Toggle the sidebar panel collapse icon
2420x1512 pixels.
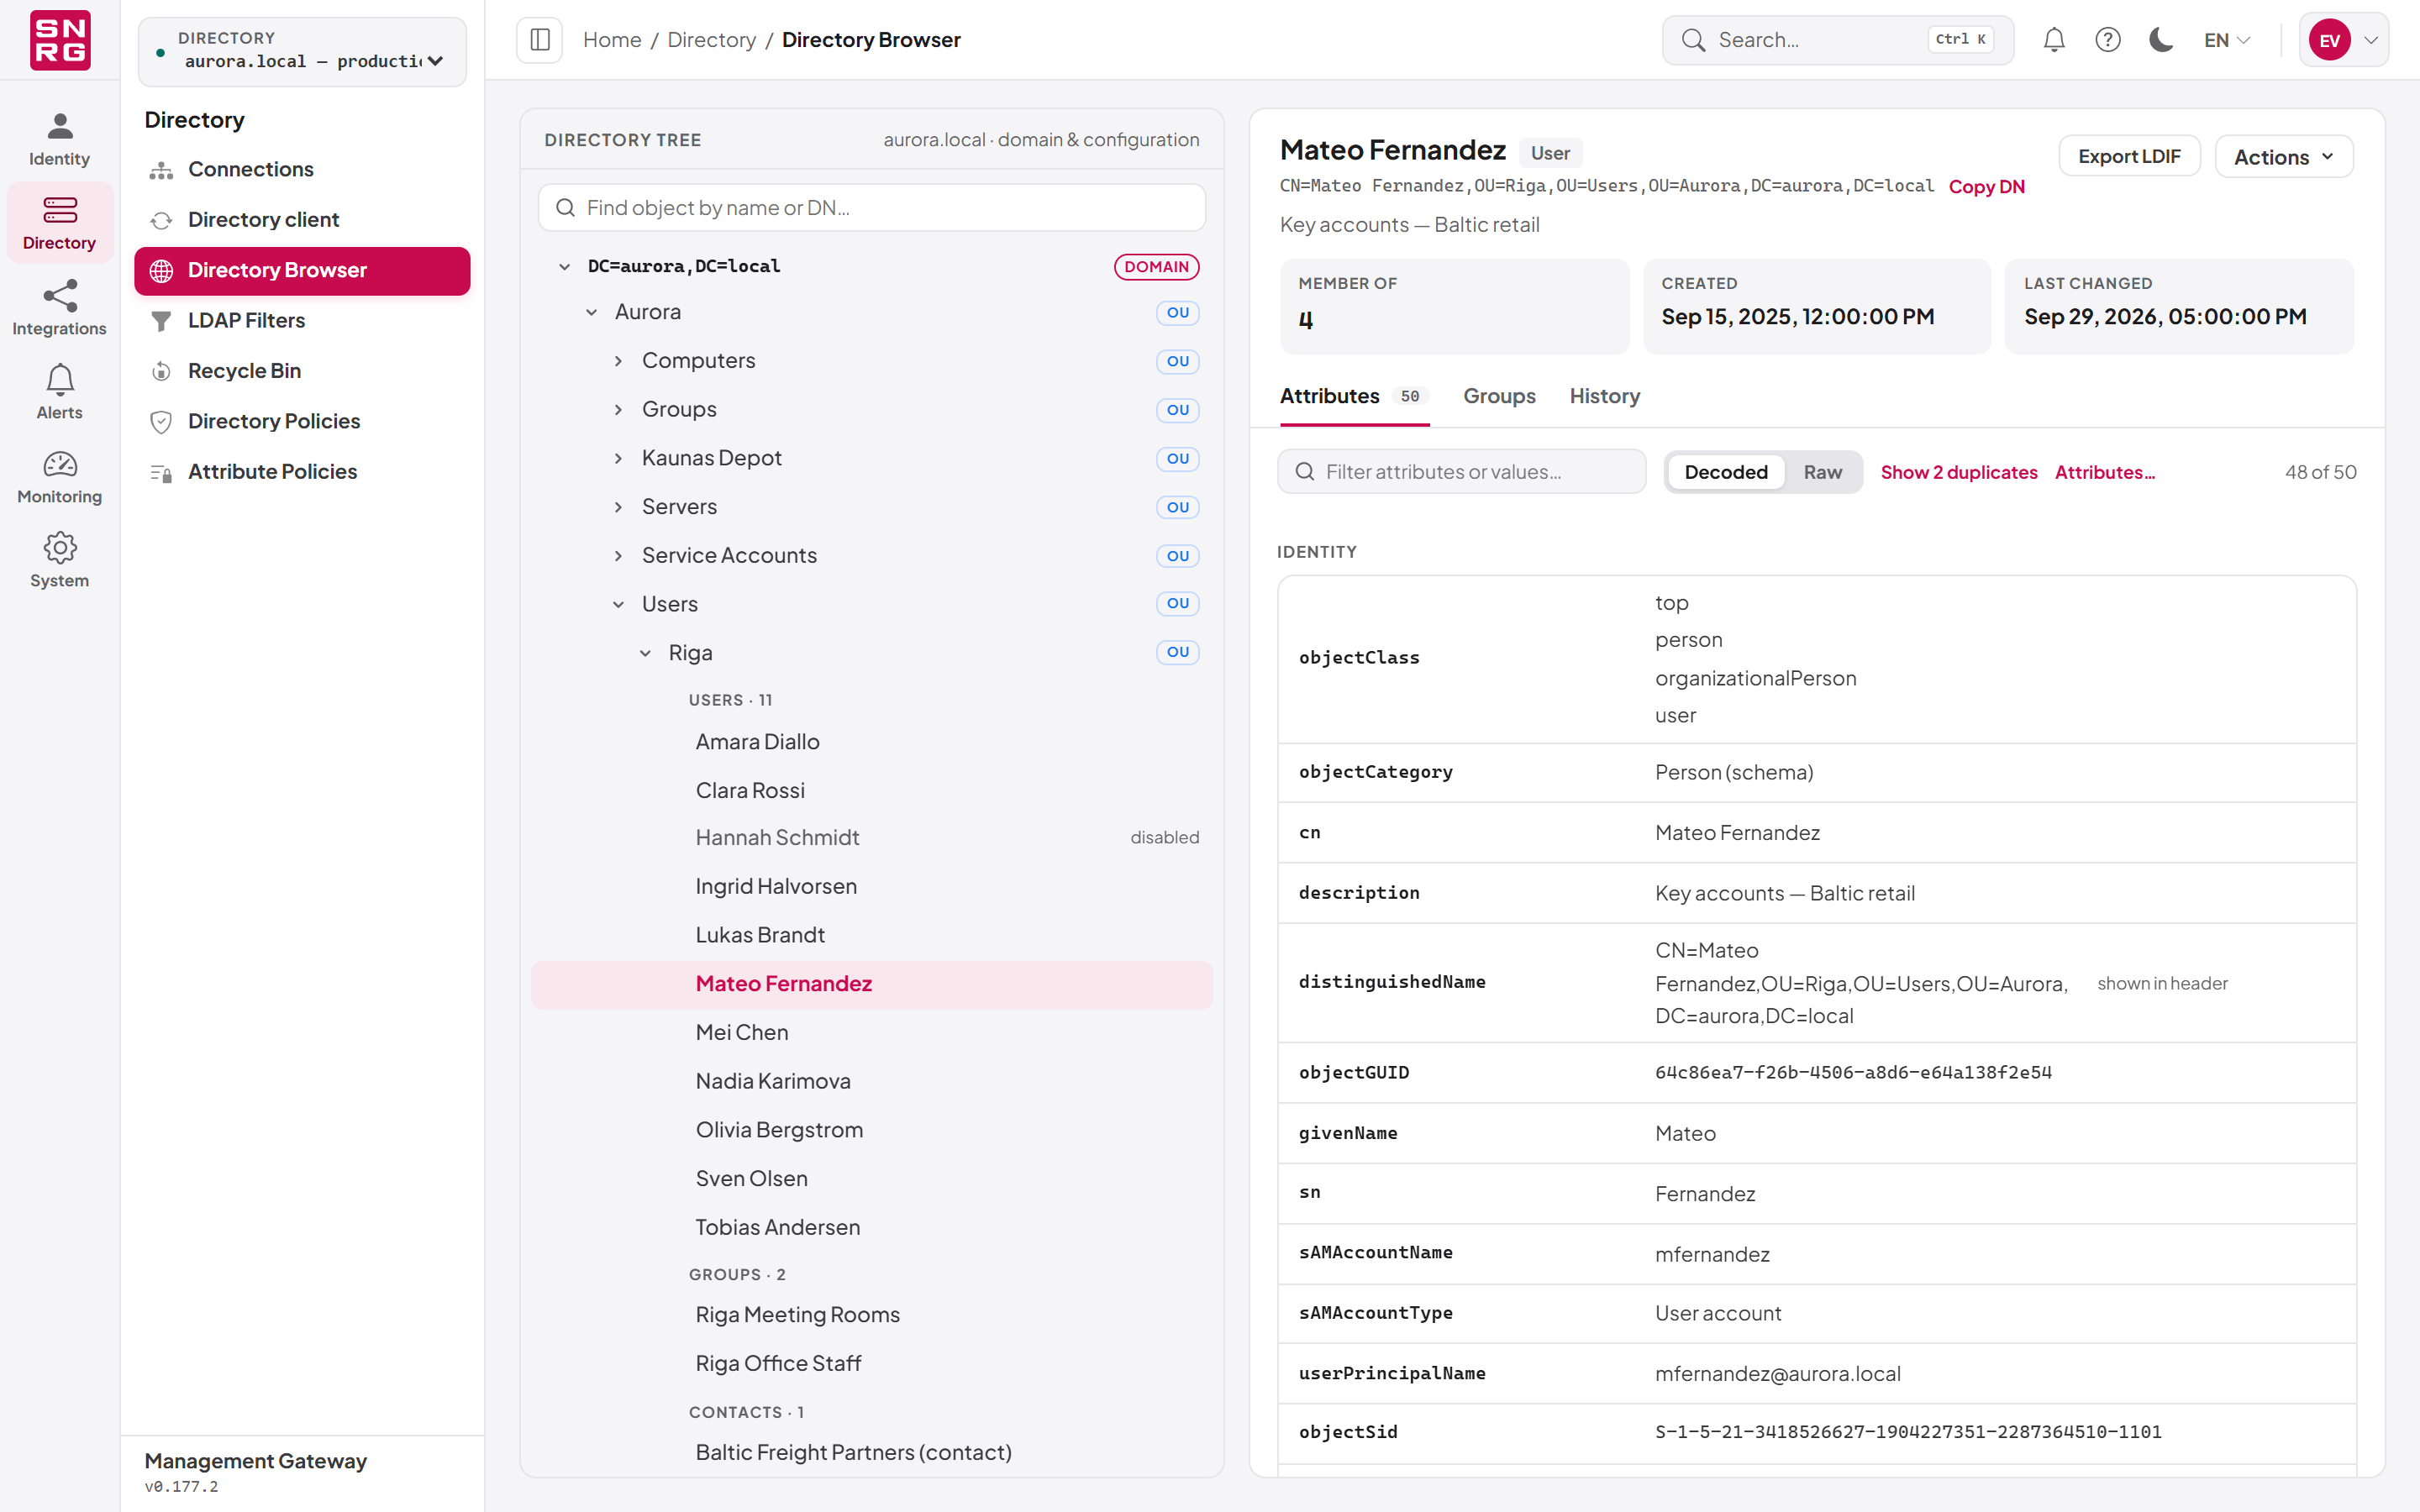[539, 40]
